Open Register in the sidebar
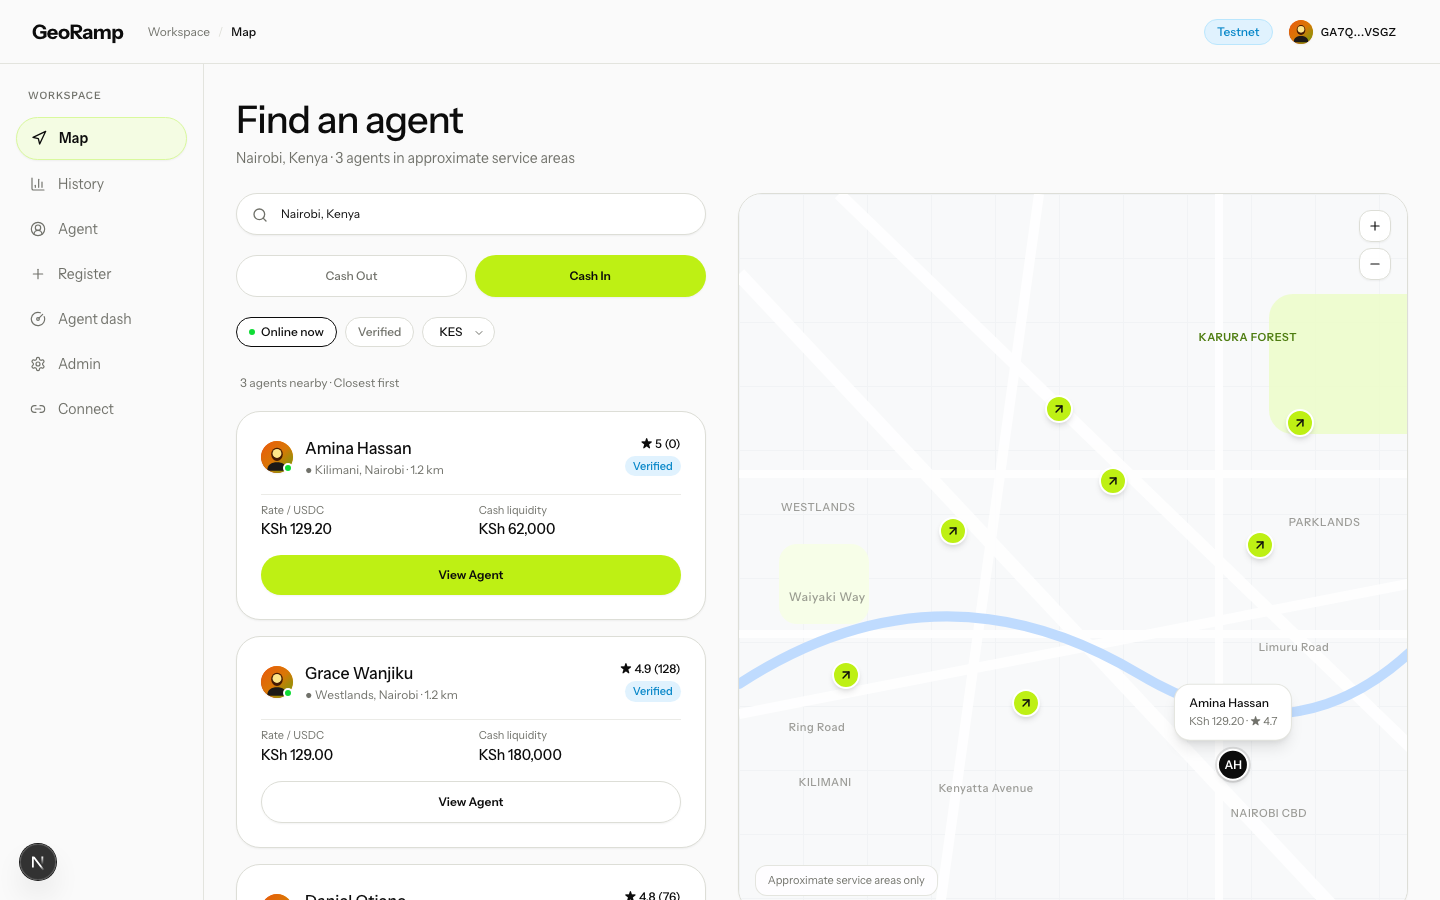 pos(101,274)
